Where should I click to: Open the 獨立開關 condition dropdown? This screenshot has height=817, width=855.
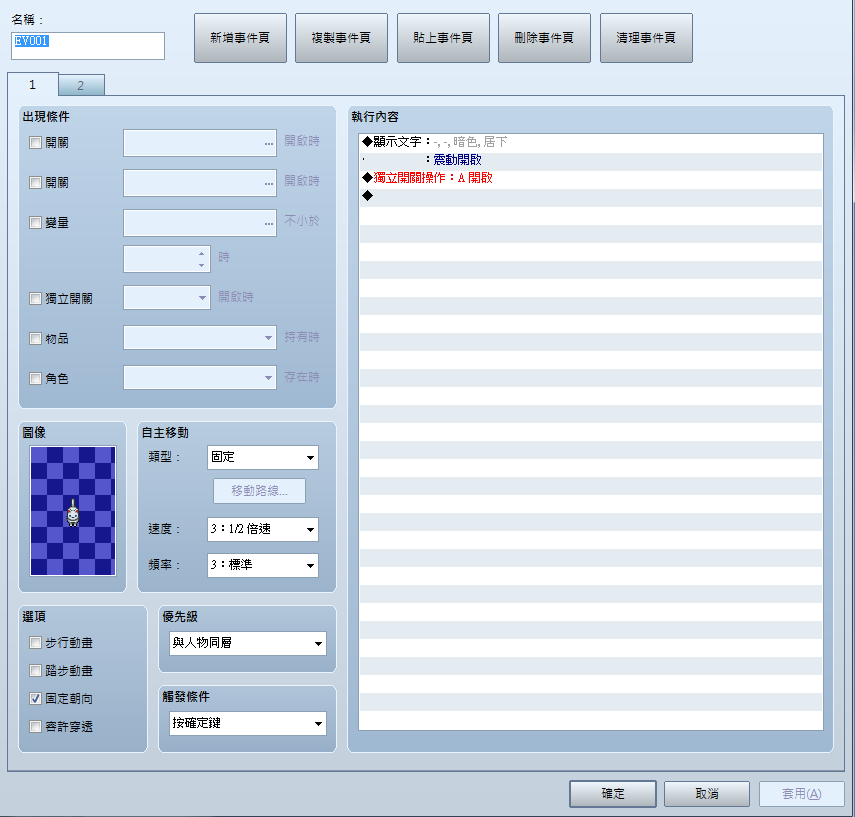tap(167, 298)
